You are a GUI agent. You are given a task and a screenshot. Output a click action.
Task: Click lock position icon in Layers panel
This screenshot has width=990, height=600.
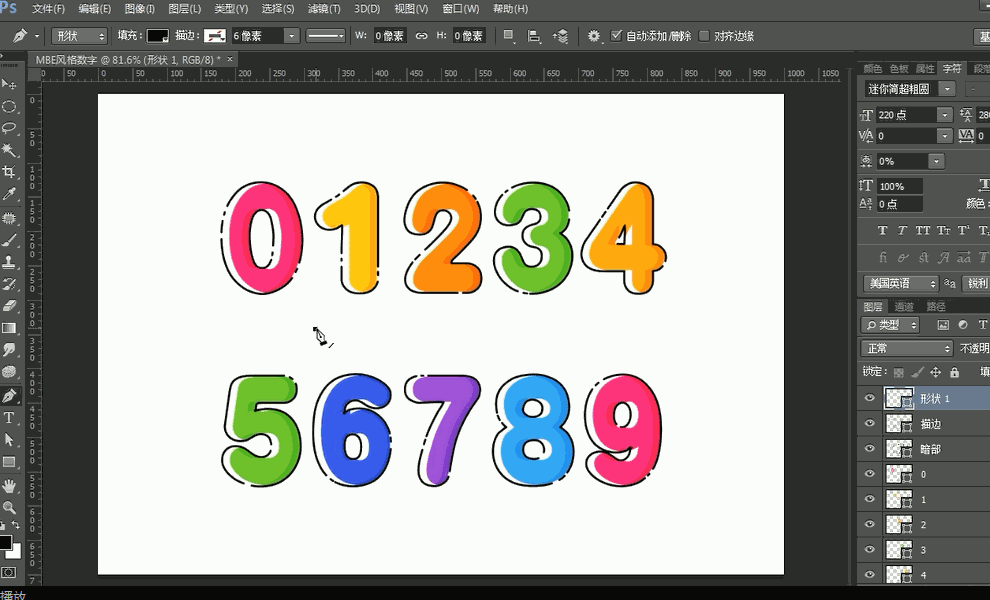(x=936, y=372)
